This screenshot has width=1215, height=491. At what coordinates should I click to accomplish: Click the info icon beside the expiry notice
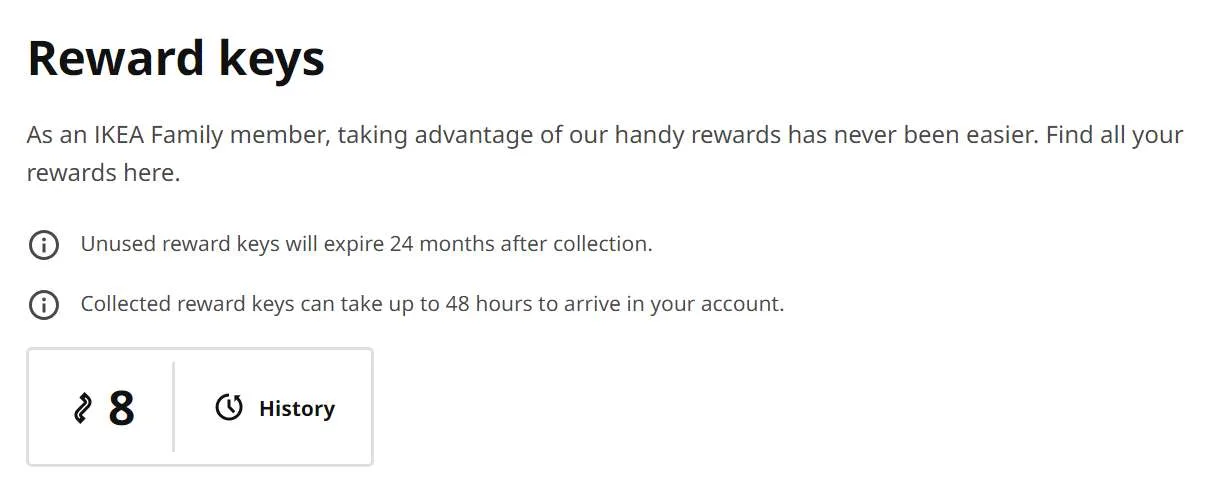(x=43, y=244)
